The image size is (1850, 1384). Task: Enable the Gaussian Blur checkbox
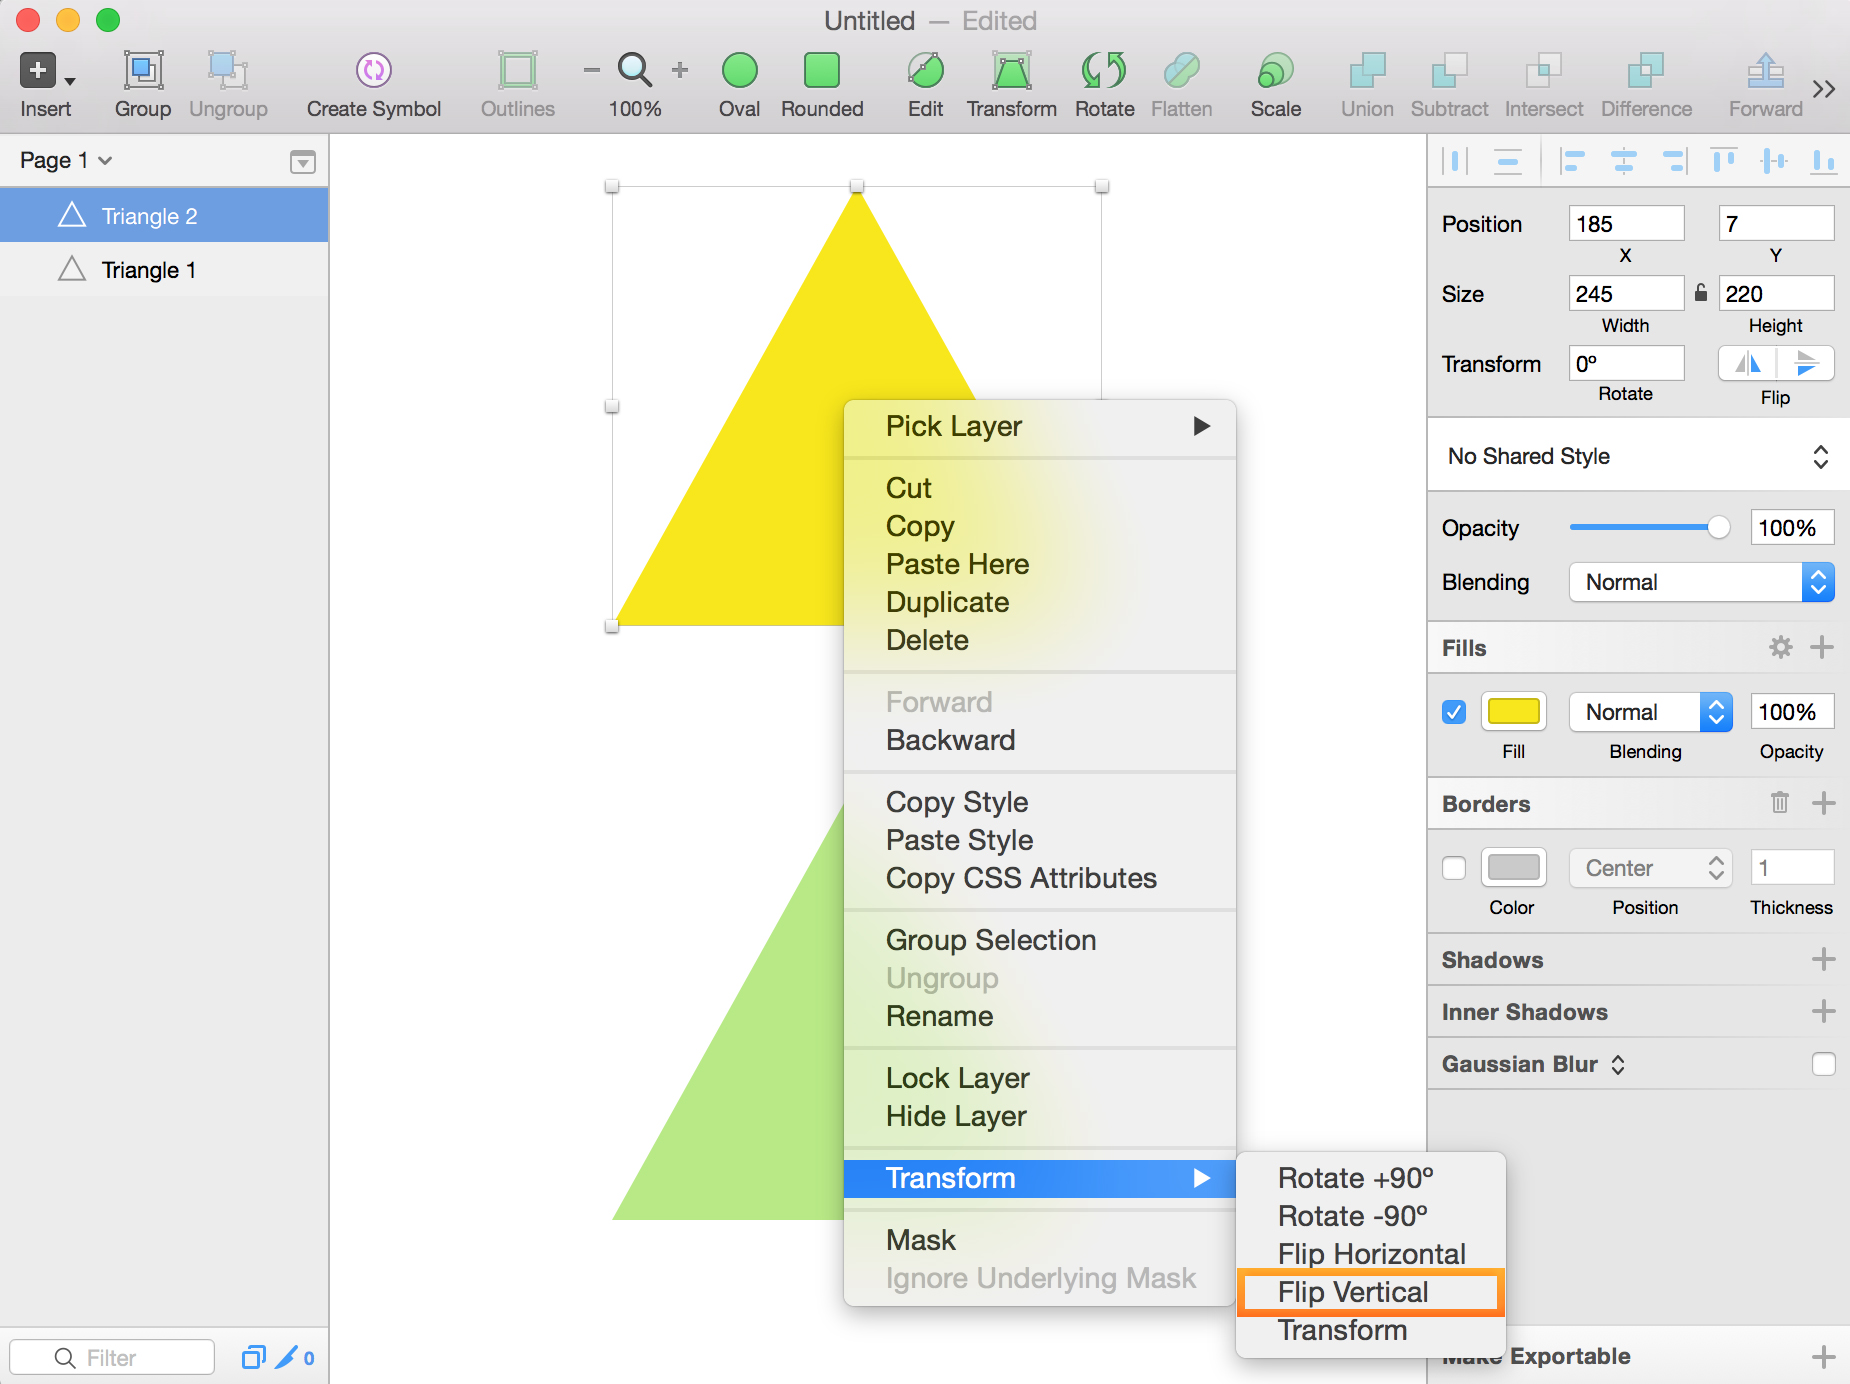[1823, 1064]
